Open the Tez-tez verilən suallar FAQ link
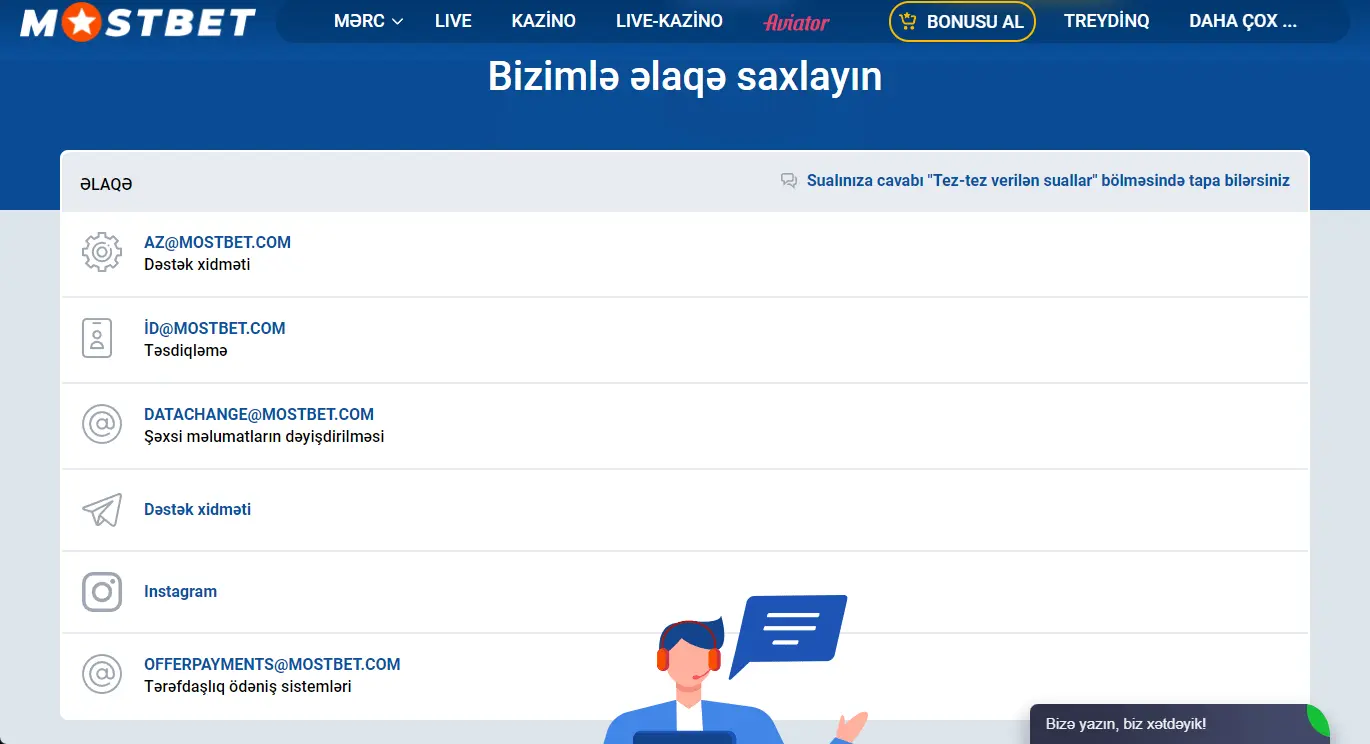This screenshot has height=744, width=1370. [1048, 181]
